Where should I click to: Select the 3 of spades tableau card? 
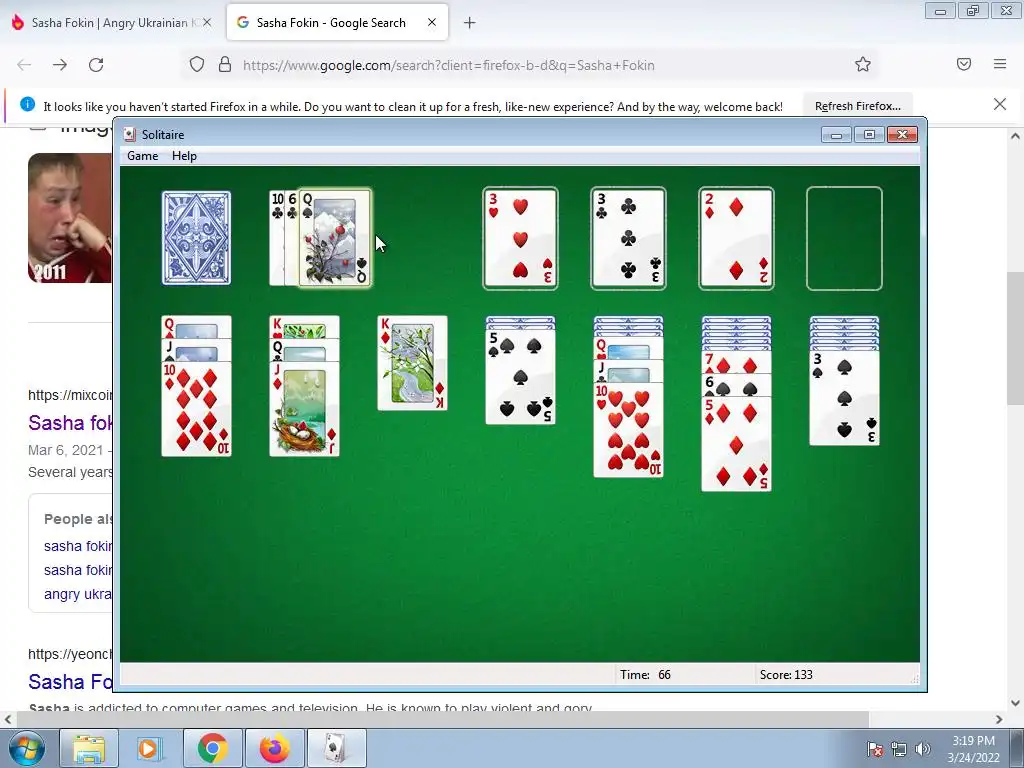[844, 398]
